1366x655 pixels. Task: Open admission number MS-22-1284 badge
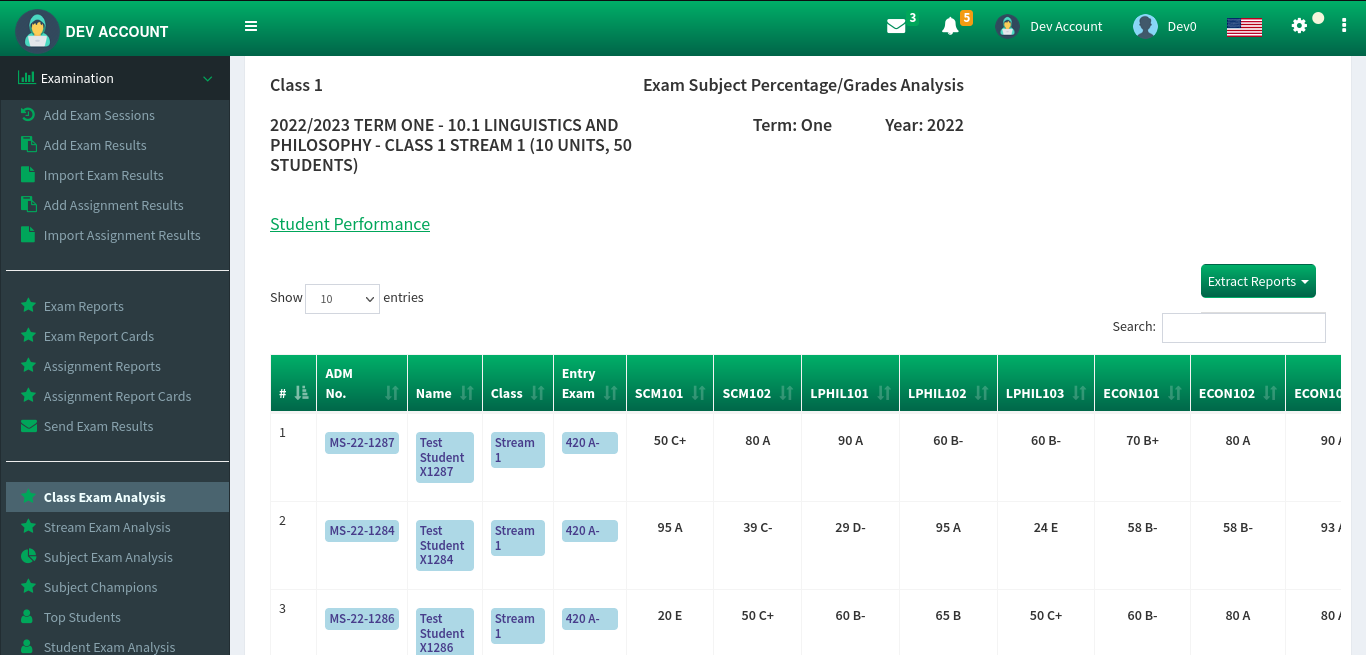[362, 531]
